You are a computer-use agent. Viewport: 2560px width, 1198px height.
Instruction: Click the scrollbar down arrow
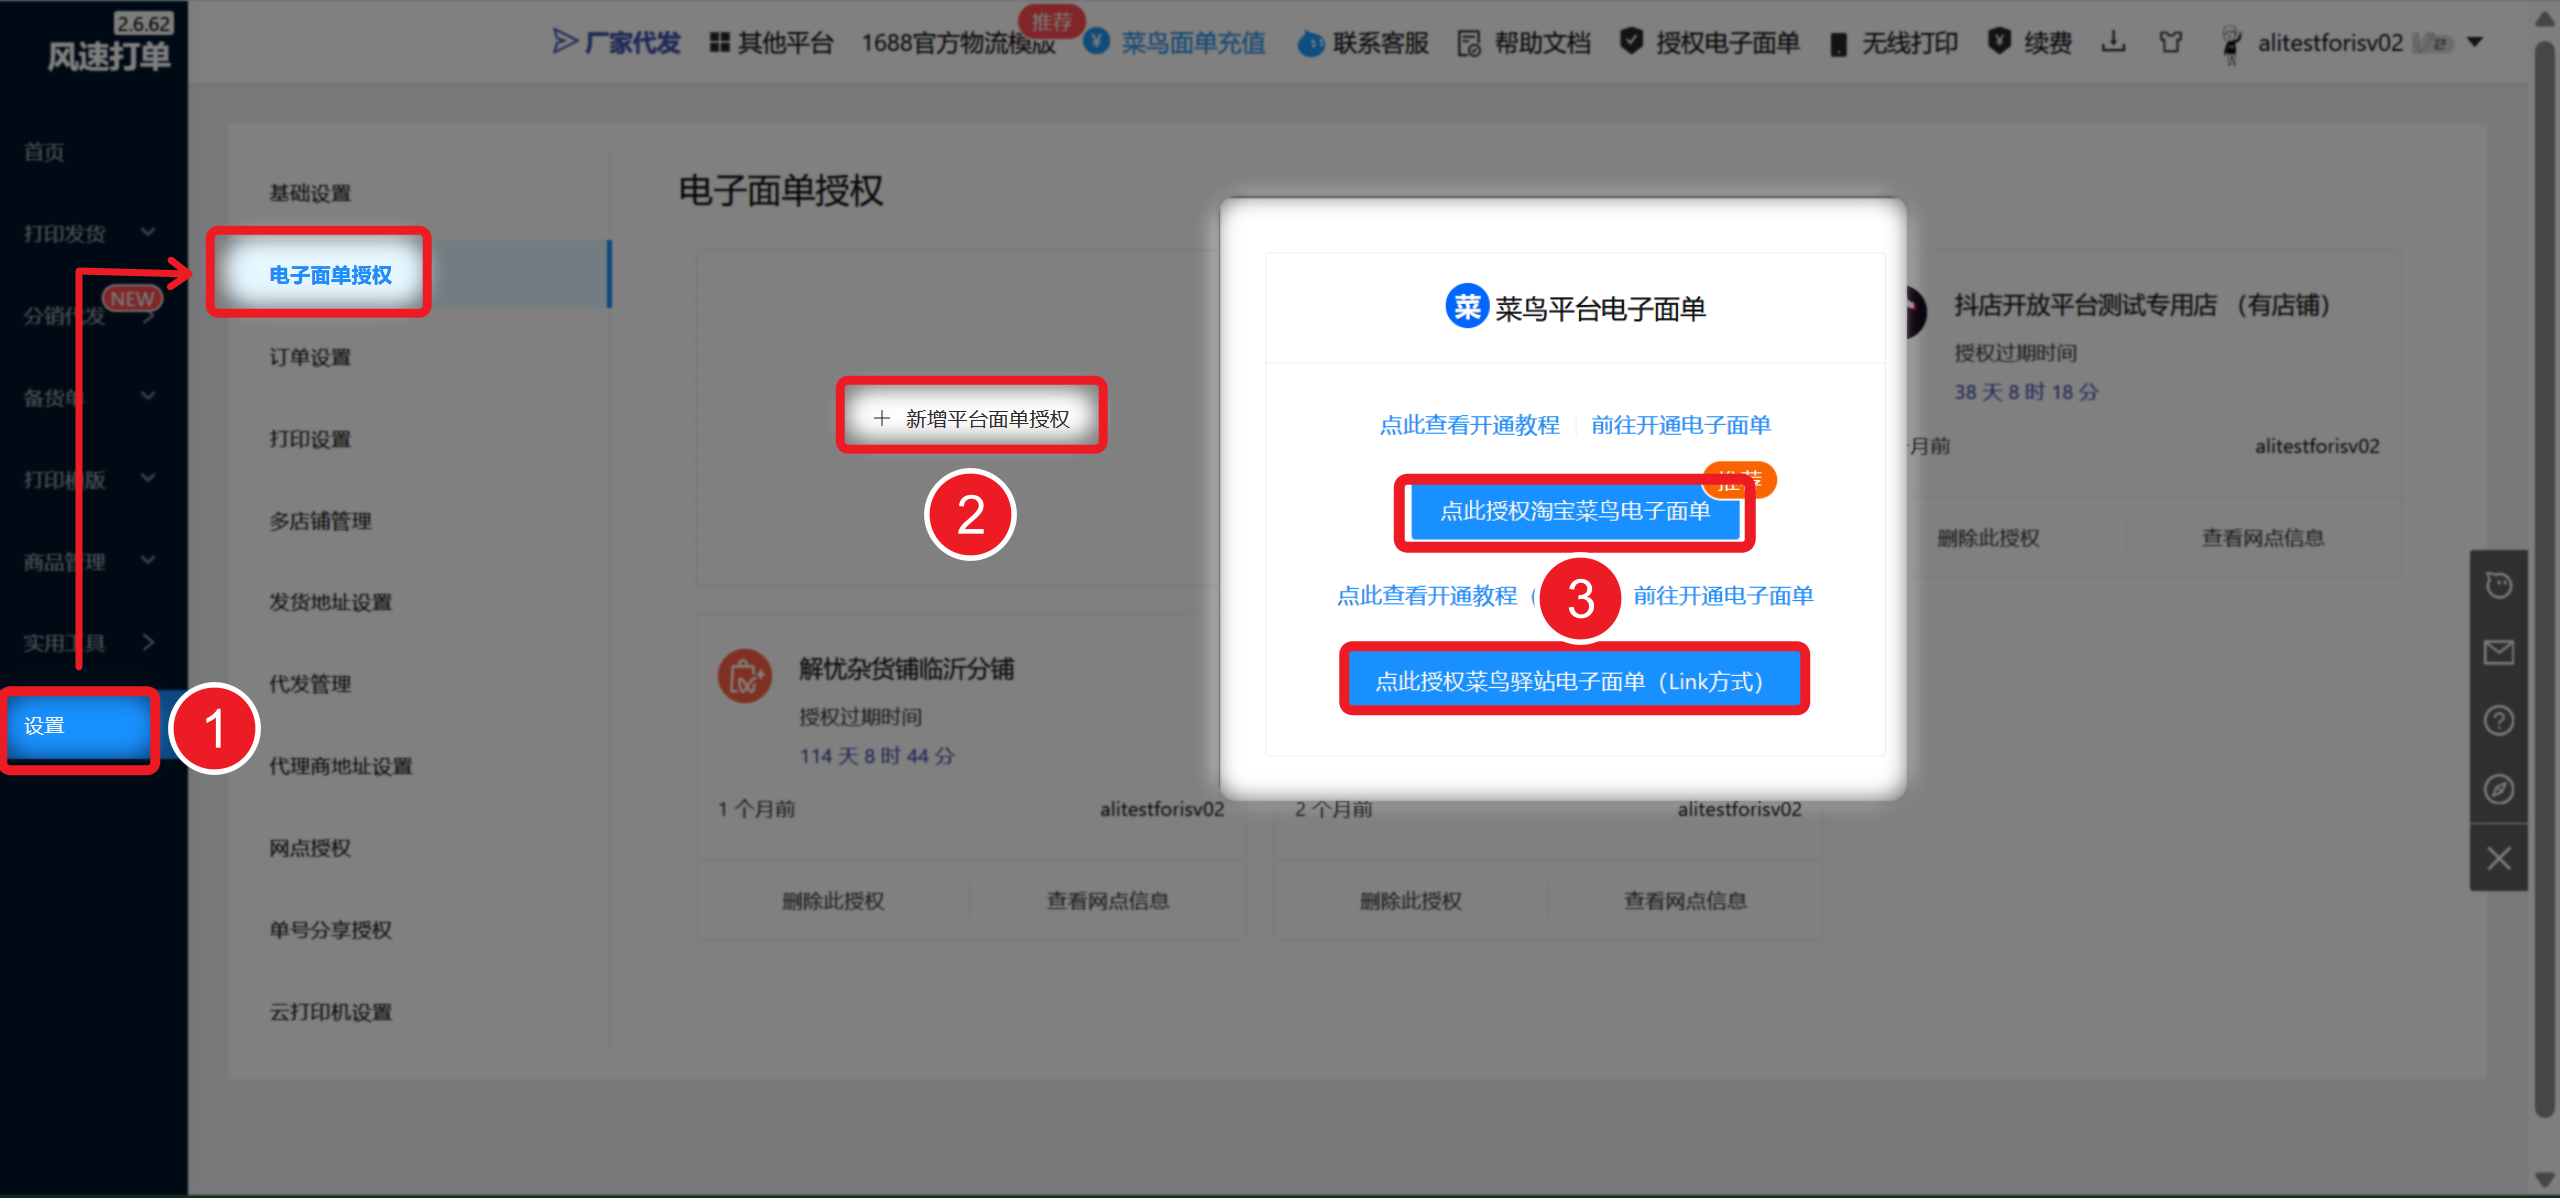point(2545,1181)
